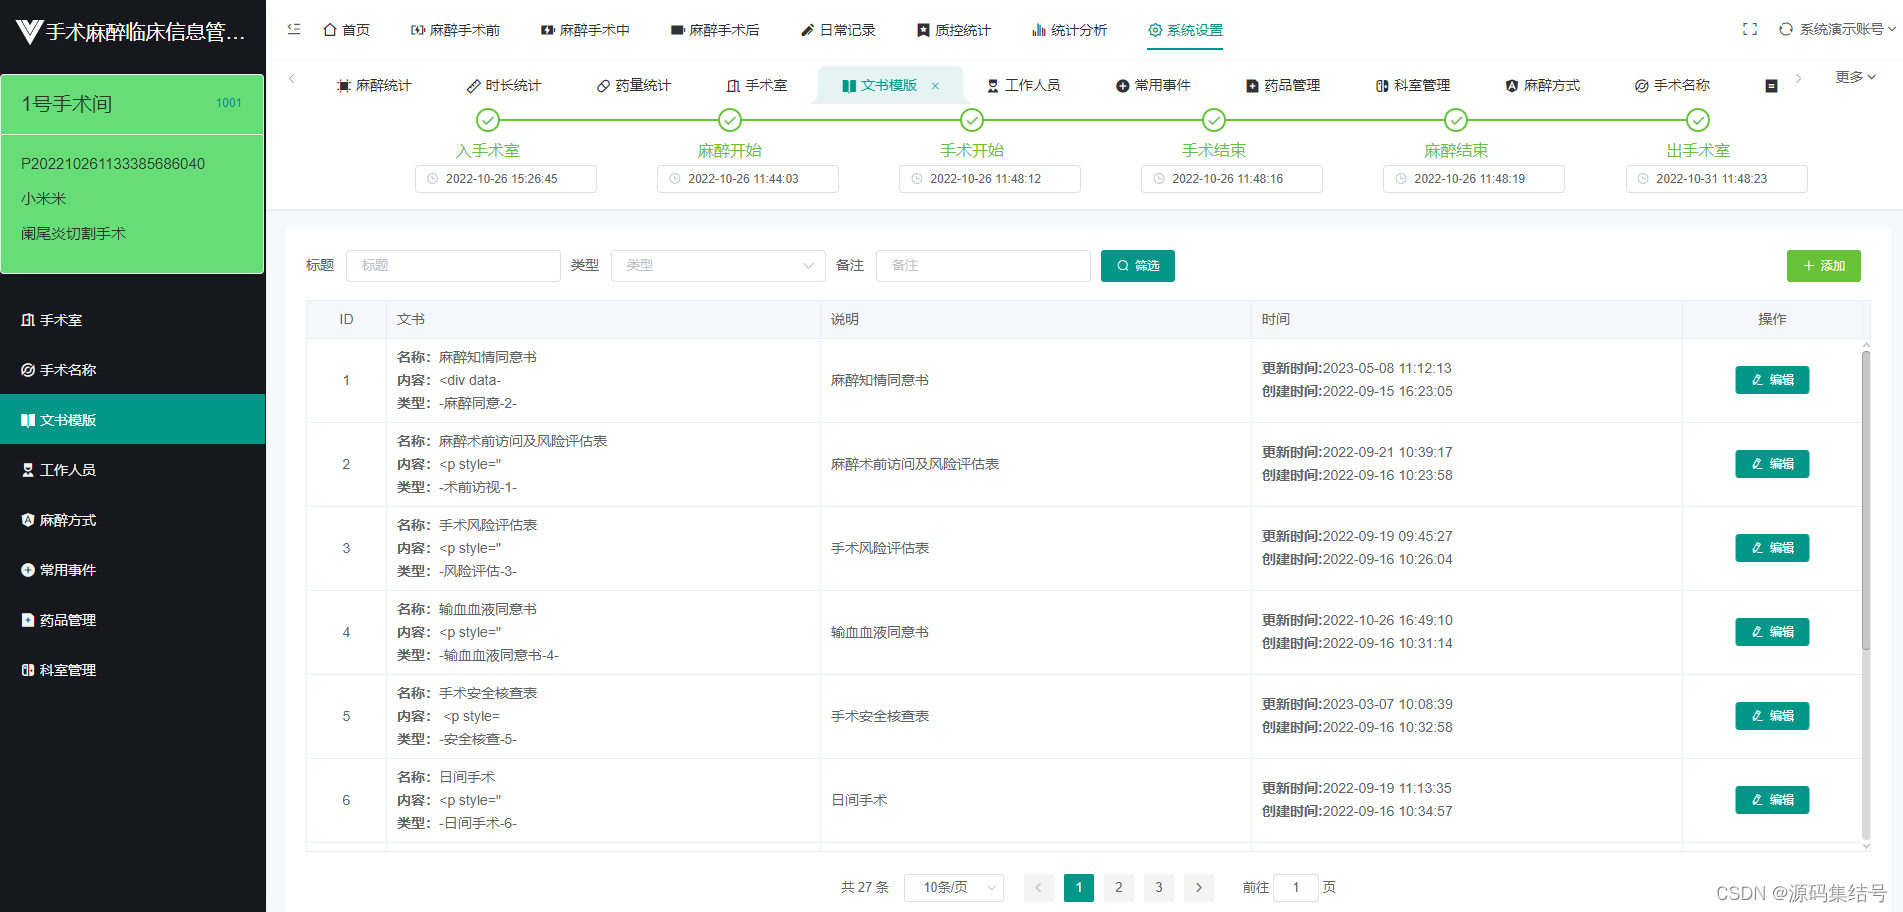Close the 文书模版 tab

(935, 86)
